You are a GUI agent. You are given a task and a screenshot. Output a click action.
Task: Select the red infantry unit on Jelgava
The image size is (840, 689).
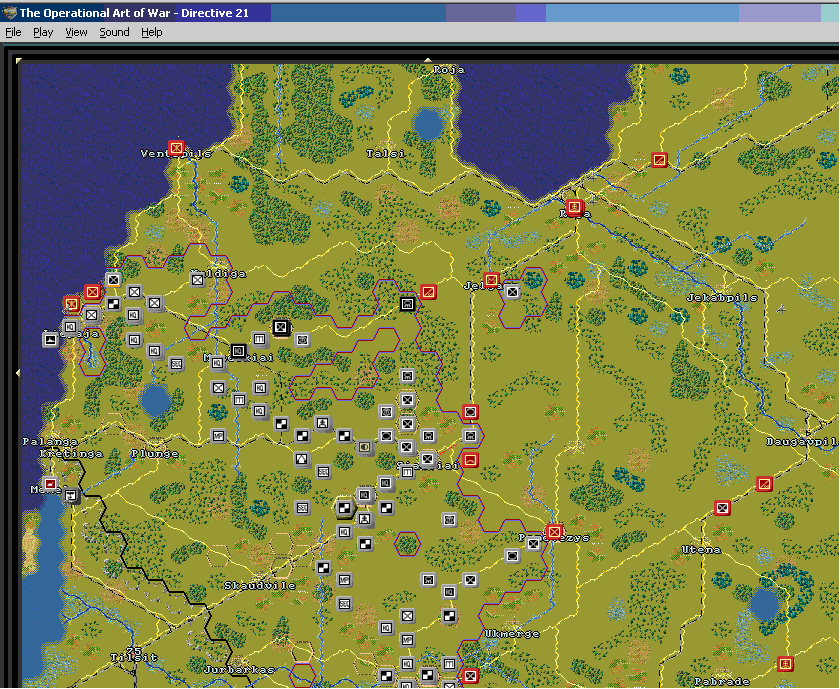[491, 280]
